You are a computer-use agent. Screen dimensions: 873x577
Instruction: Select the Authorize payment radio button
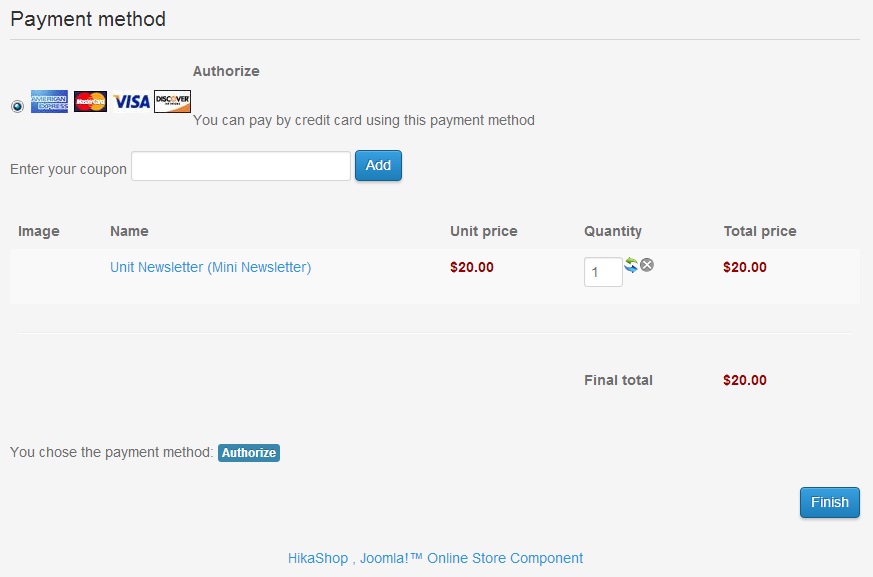click(17, 106)
